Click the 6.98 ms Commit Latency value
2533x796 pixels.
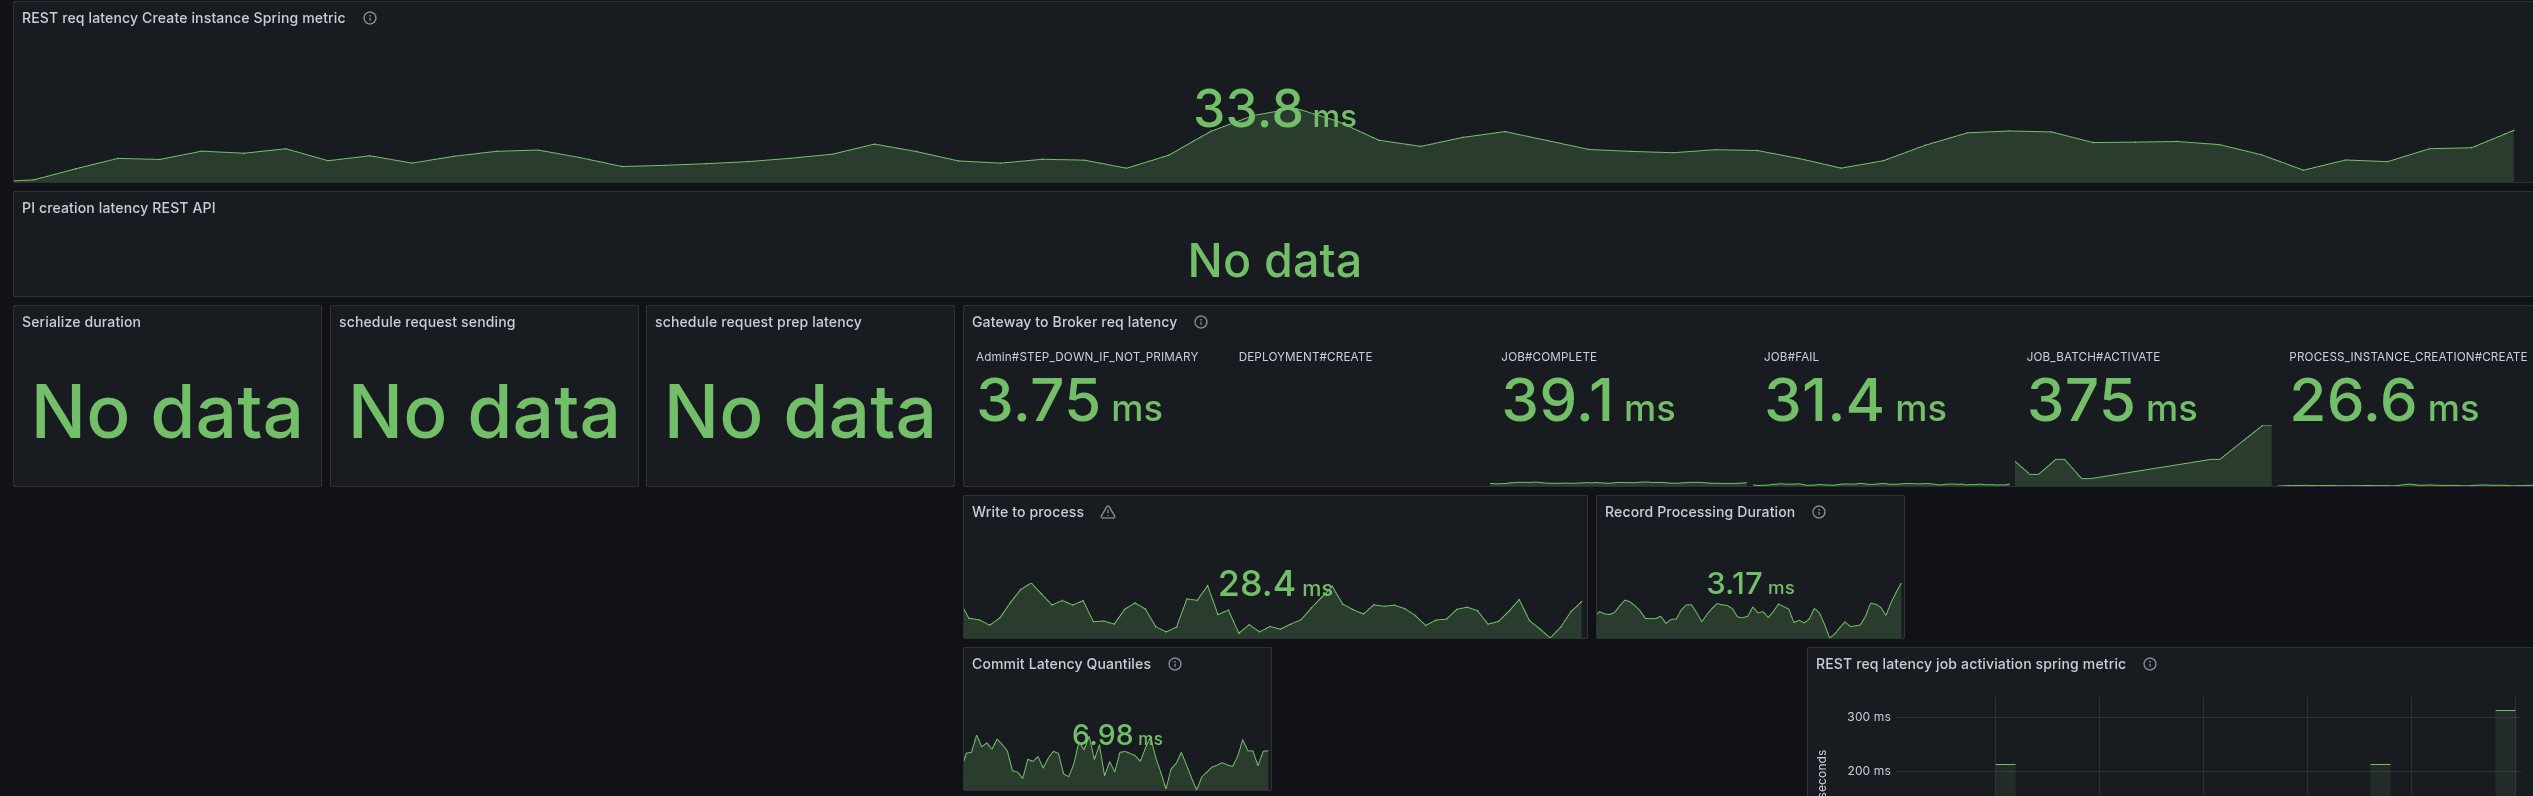click(1117, 735)
